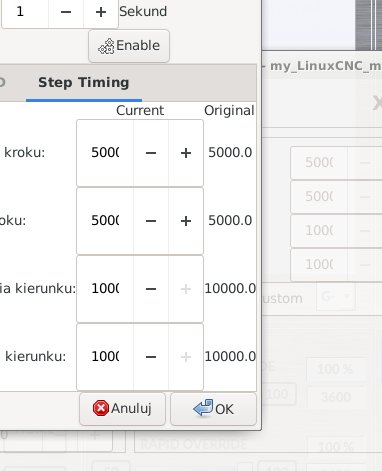Click the Sekund value input field

[x=25, y=12]
